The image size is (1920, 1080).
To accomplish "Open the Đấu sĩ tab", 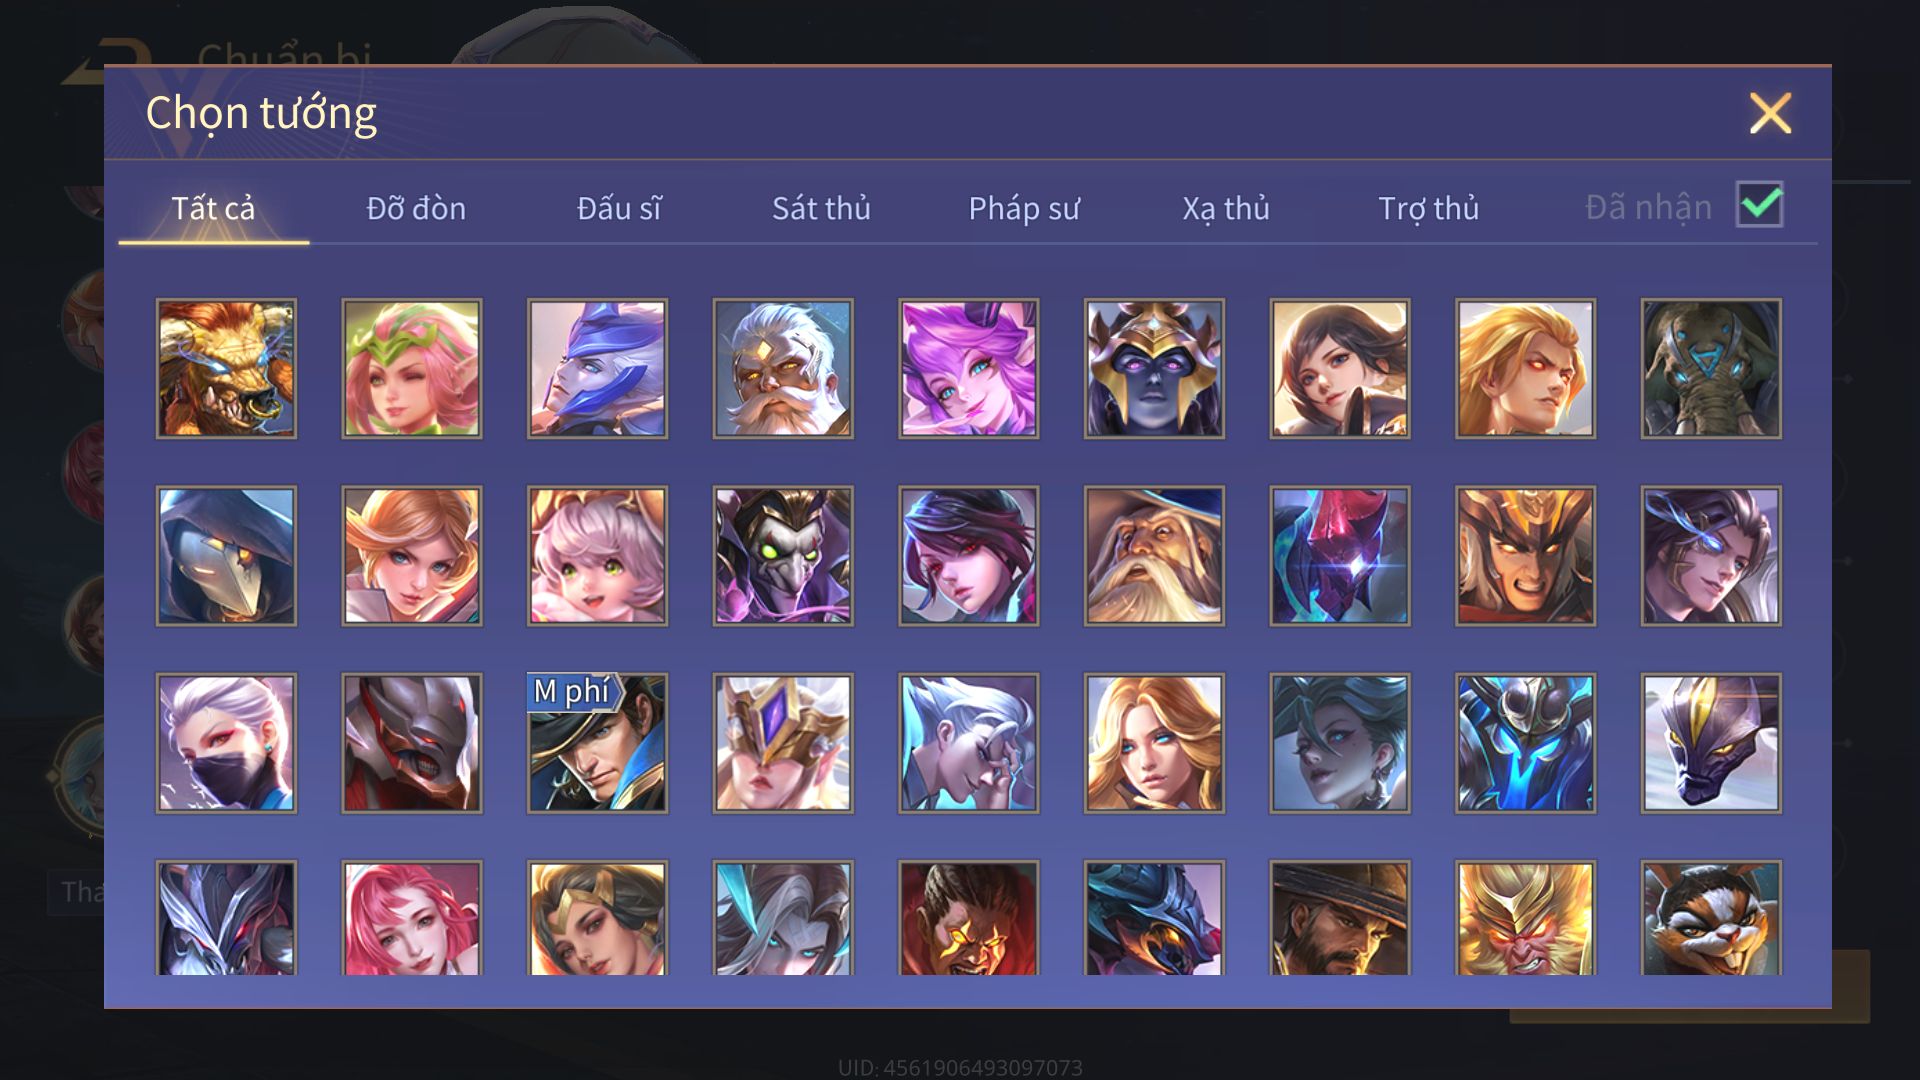I will 619,208.
